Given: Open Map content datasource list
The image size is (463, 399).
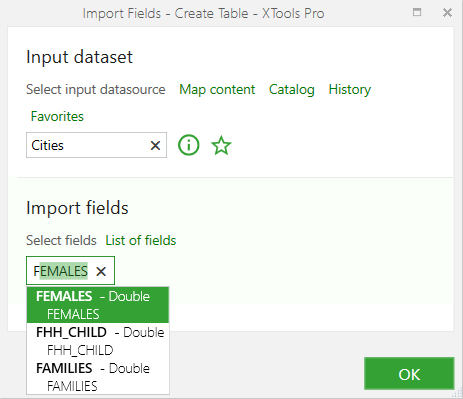Looking at the screenshot, I should pyautogui.click(x=217, y=90).
